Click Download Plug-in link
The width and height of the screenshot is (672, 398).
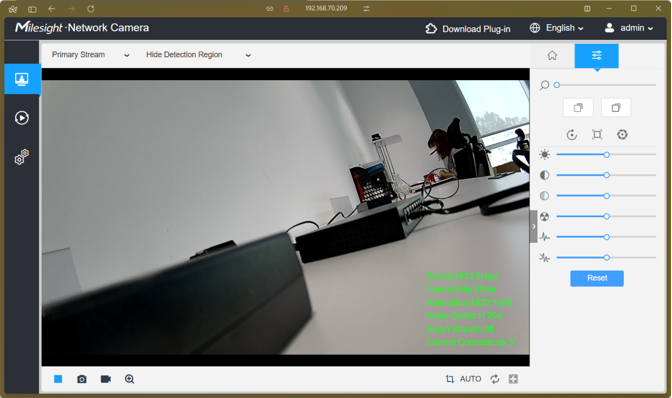tap(468, 29)
